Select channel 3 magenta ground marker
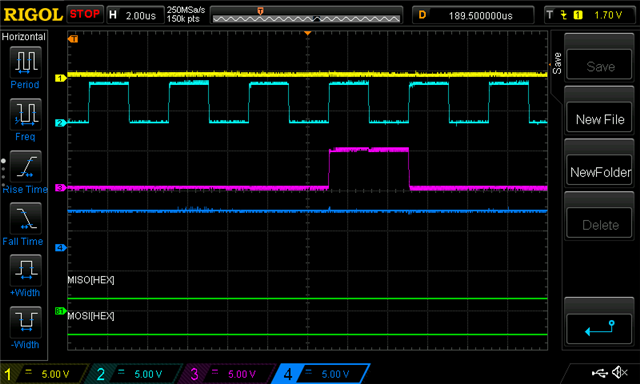Viewport: 640px width, 384px height. tap(60, 188)
